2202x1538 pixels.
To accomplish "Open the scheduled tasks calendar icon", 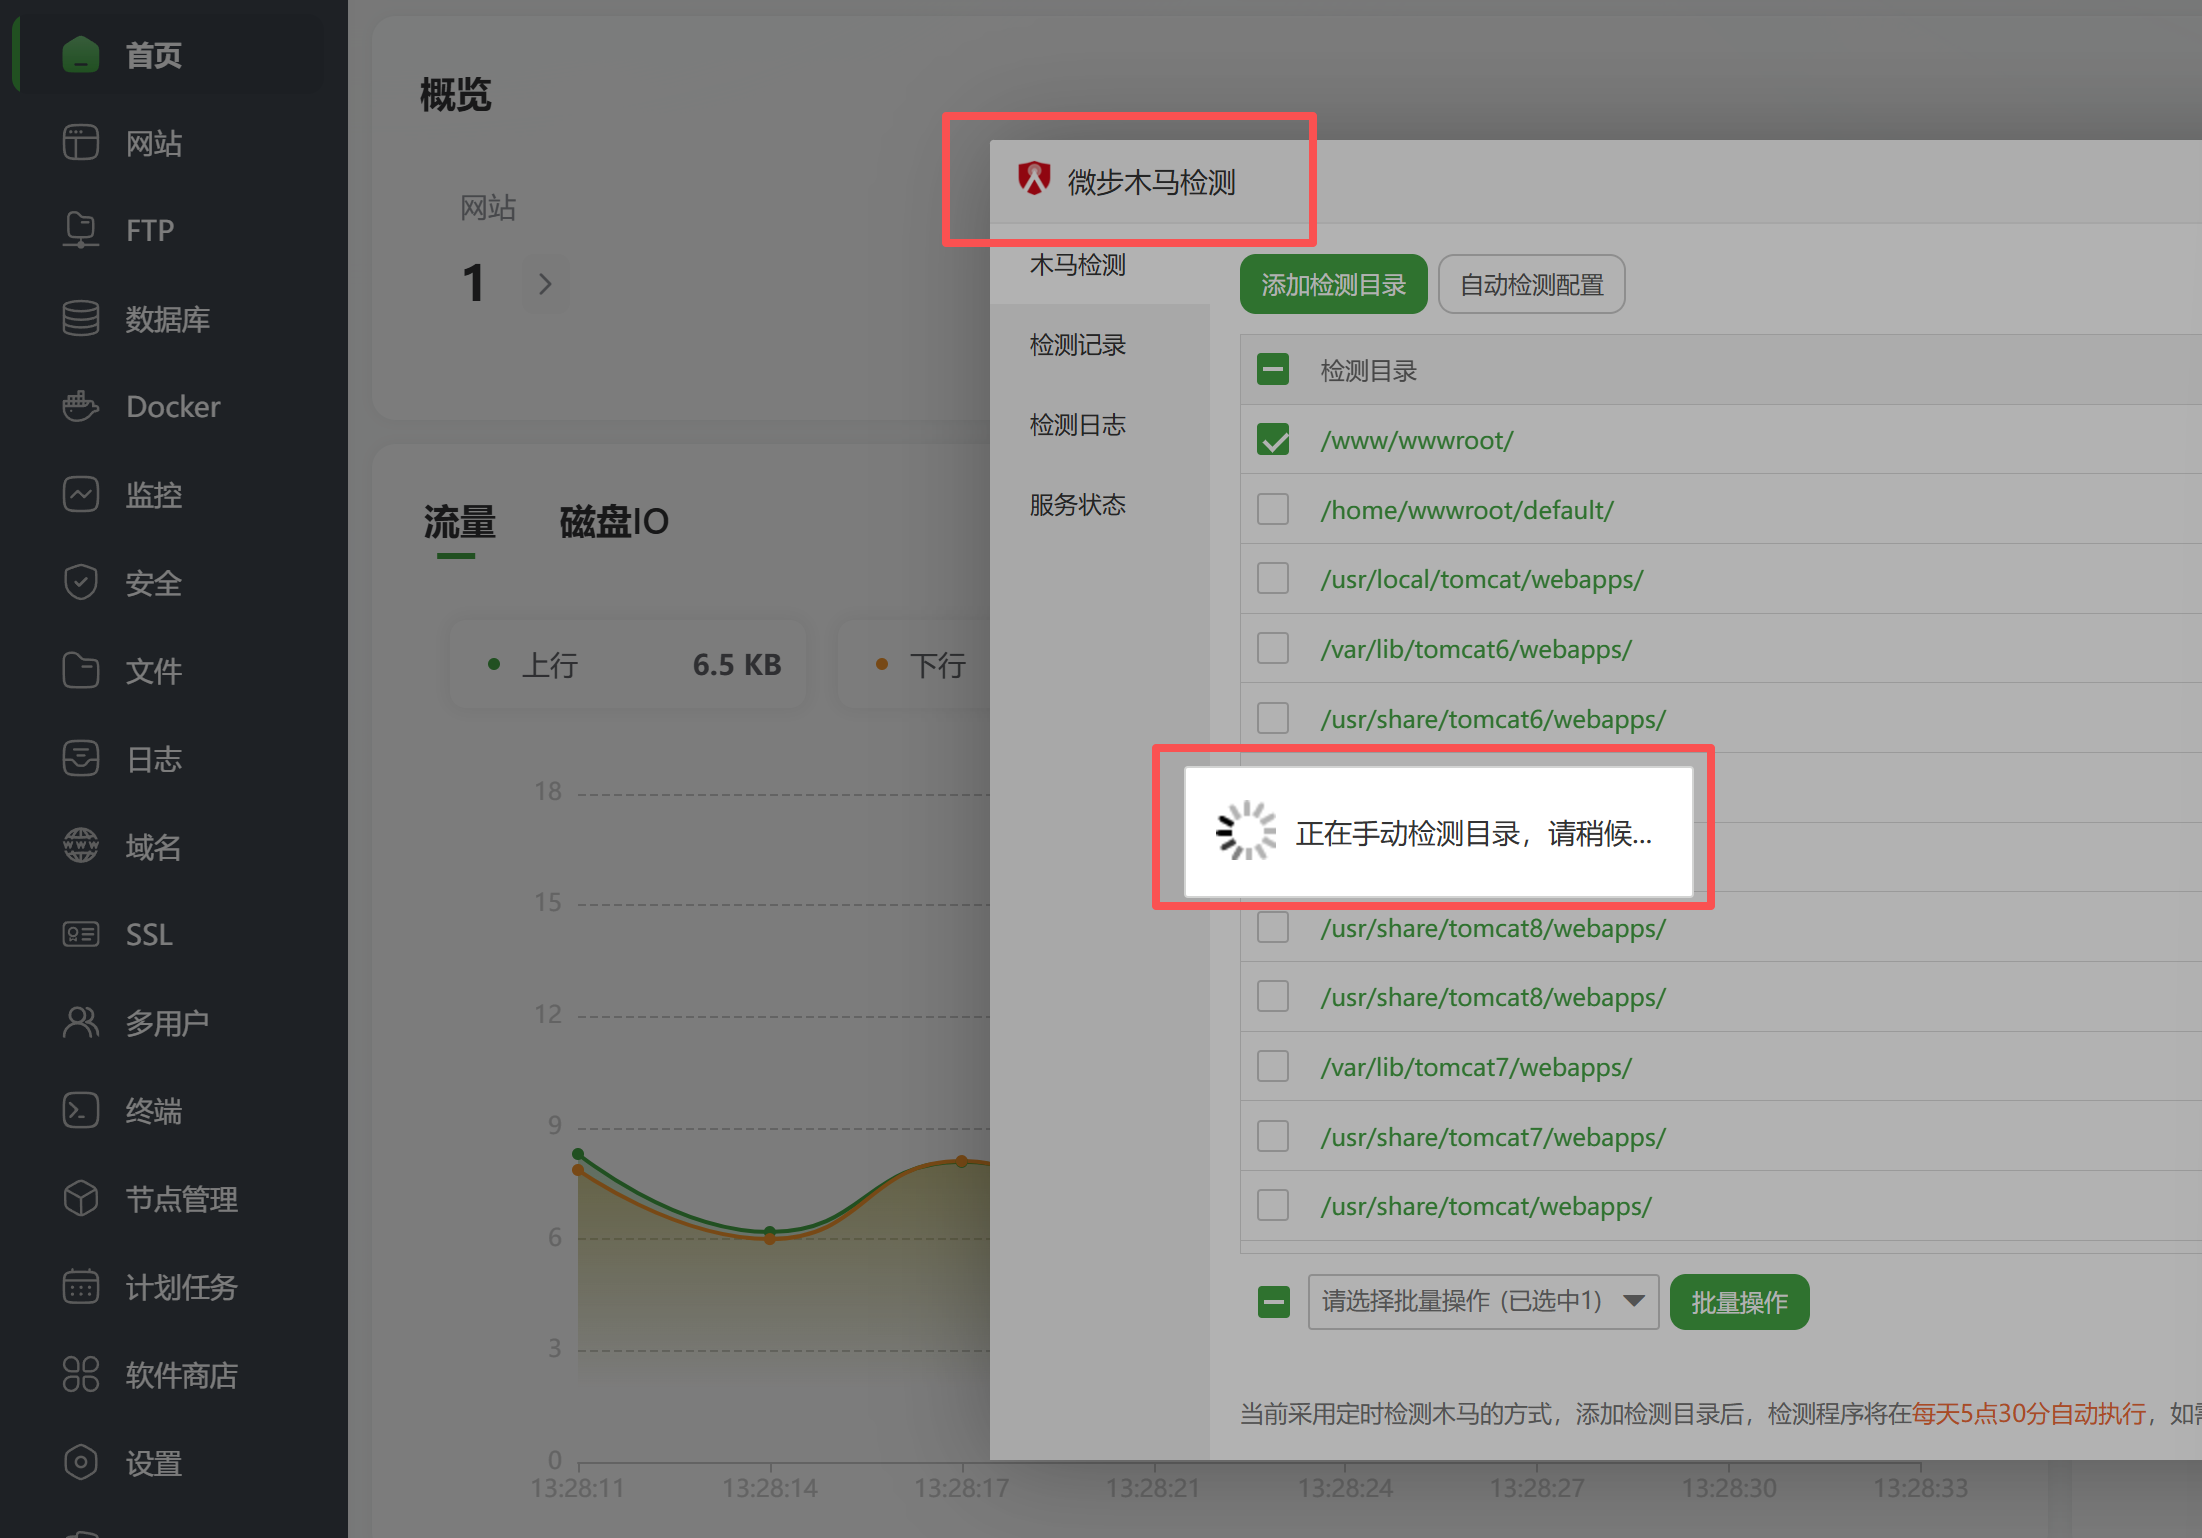I will coord(80,1287).
